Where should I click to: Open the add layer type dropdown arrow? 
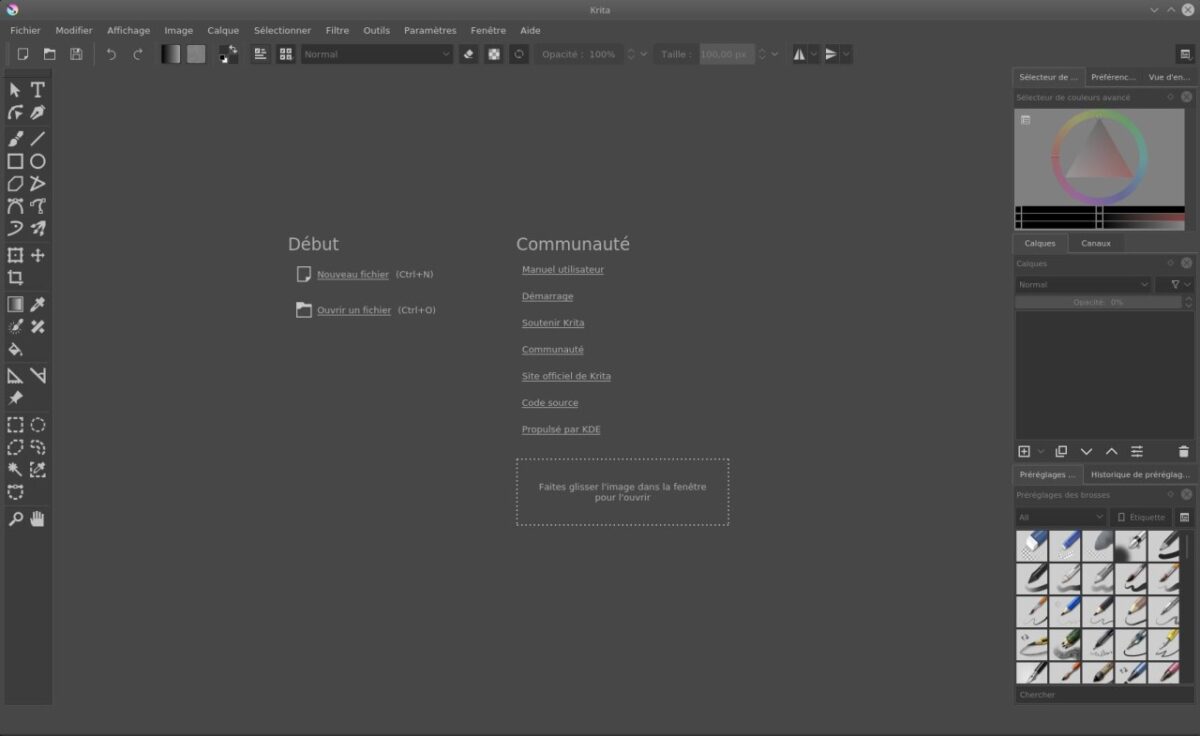point(1041,452)
